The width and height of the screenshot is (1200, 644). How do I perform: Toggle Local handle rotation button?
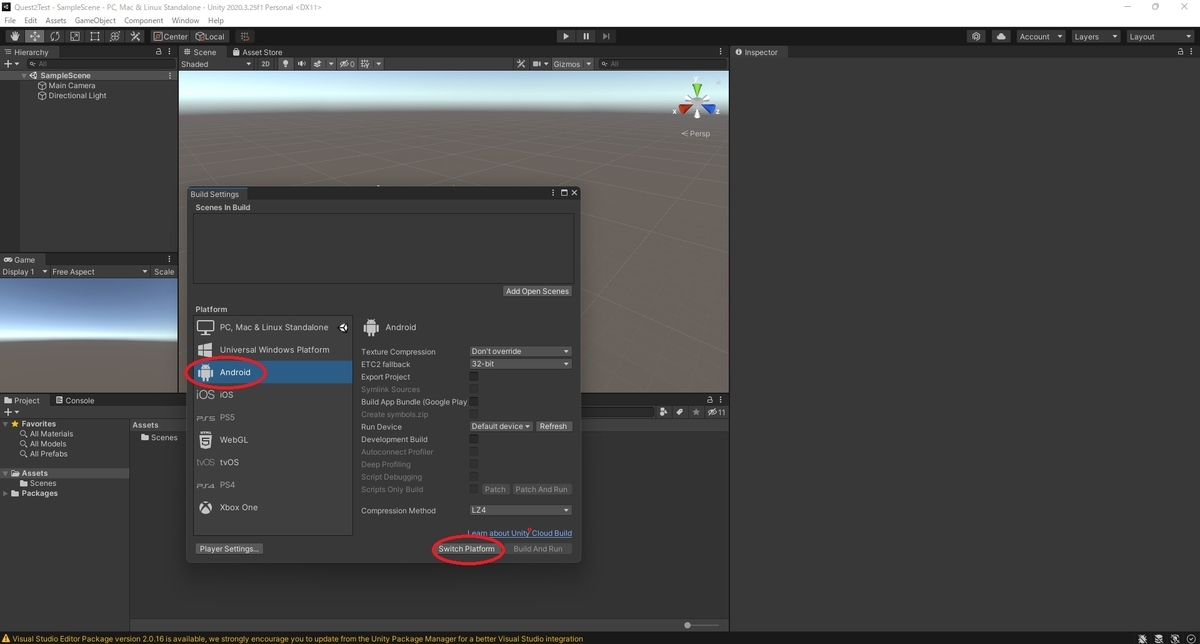point(209,36)
